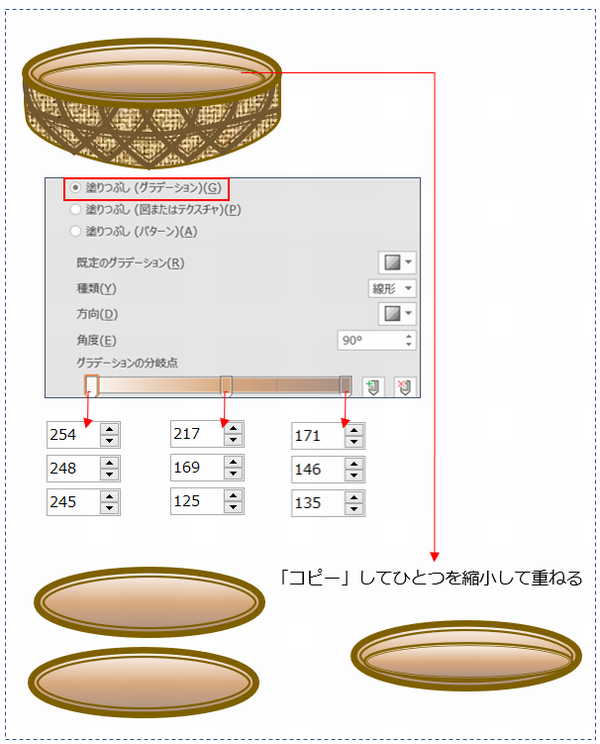Open the gradient direction dropdown
The height and width of the screenshot is (744, 600).
point(397,314)
